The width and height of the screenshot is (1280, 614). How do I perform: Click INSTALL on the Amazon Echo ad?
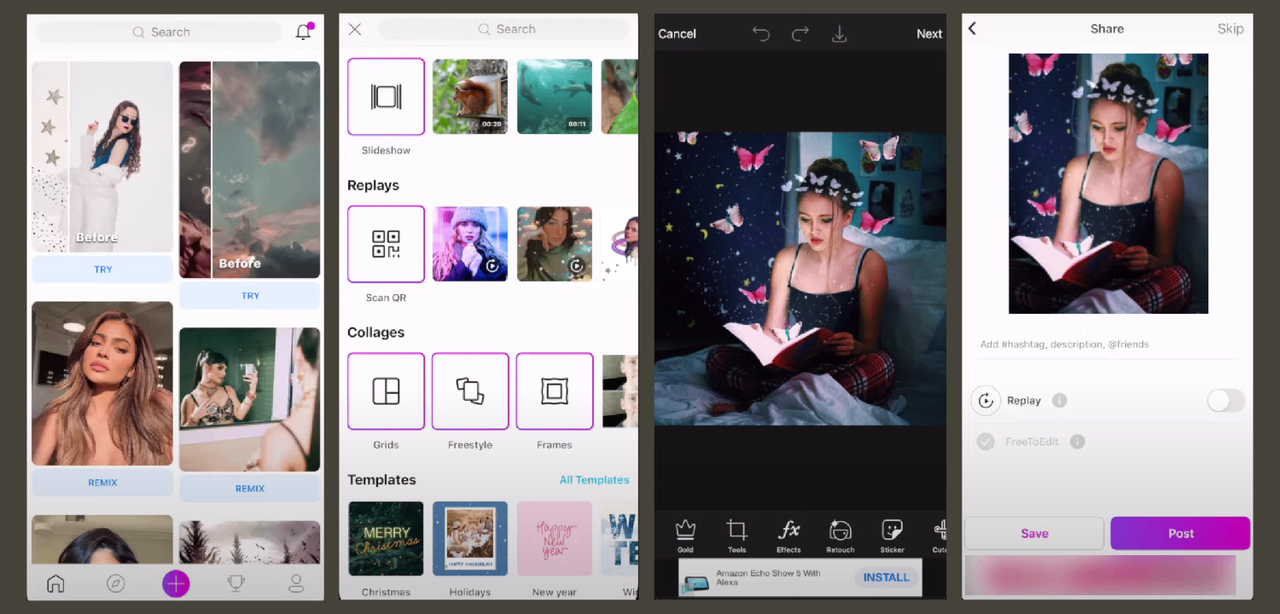point(886,577)
